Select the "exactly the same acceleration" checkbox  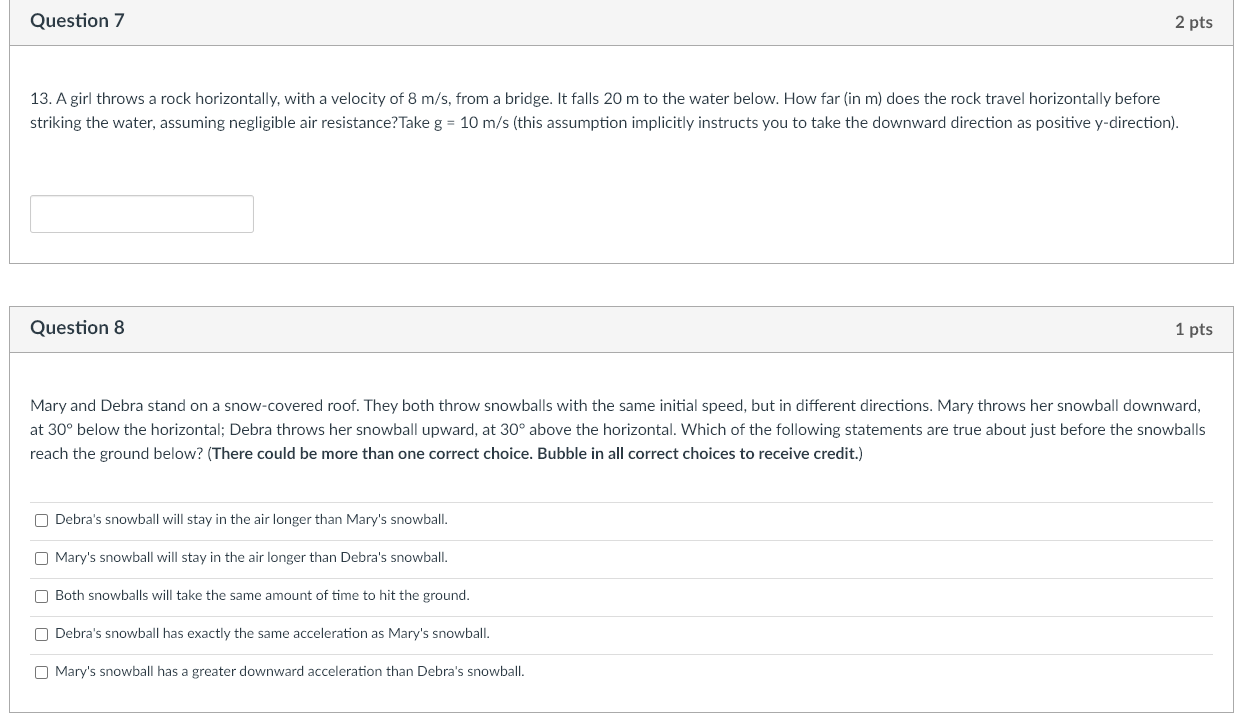pyautogui.click(x=42, y=634)
